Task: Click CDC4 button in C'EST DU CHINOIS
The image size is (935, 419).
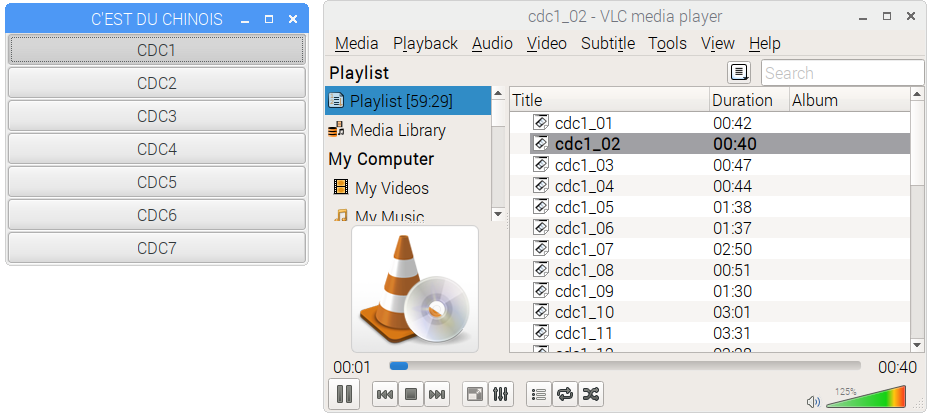Action: point(157,149)
